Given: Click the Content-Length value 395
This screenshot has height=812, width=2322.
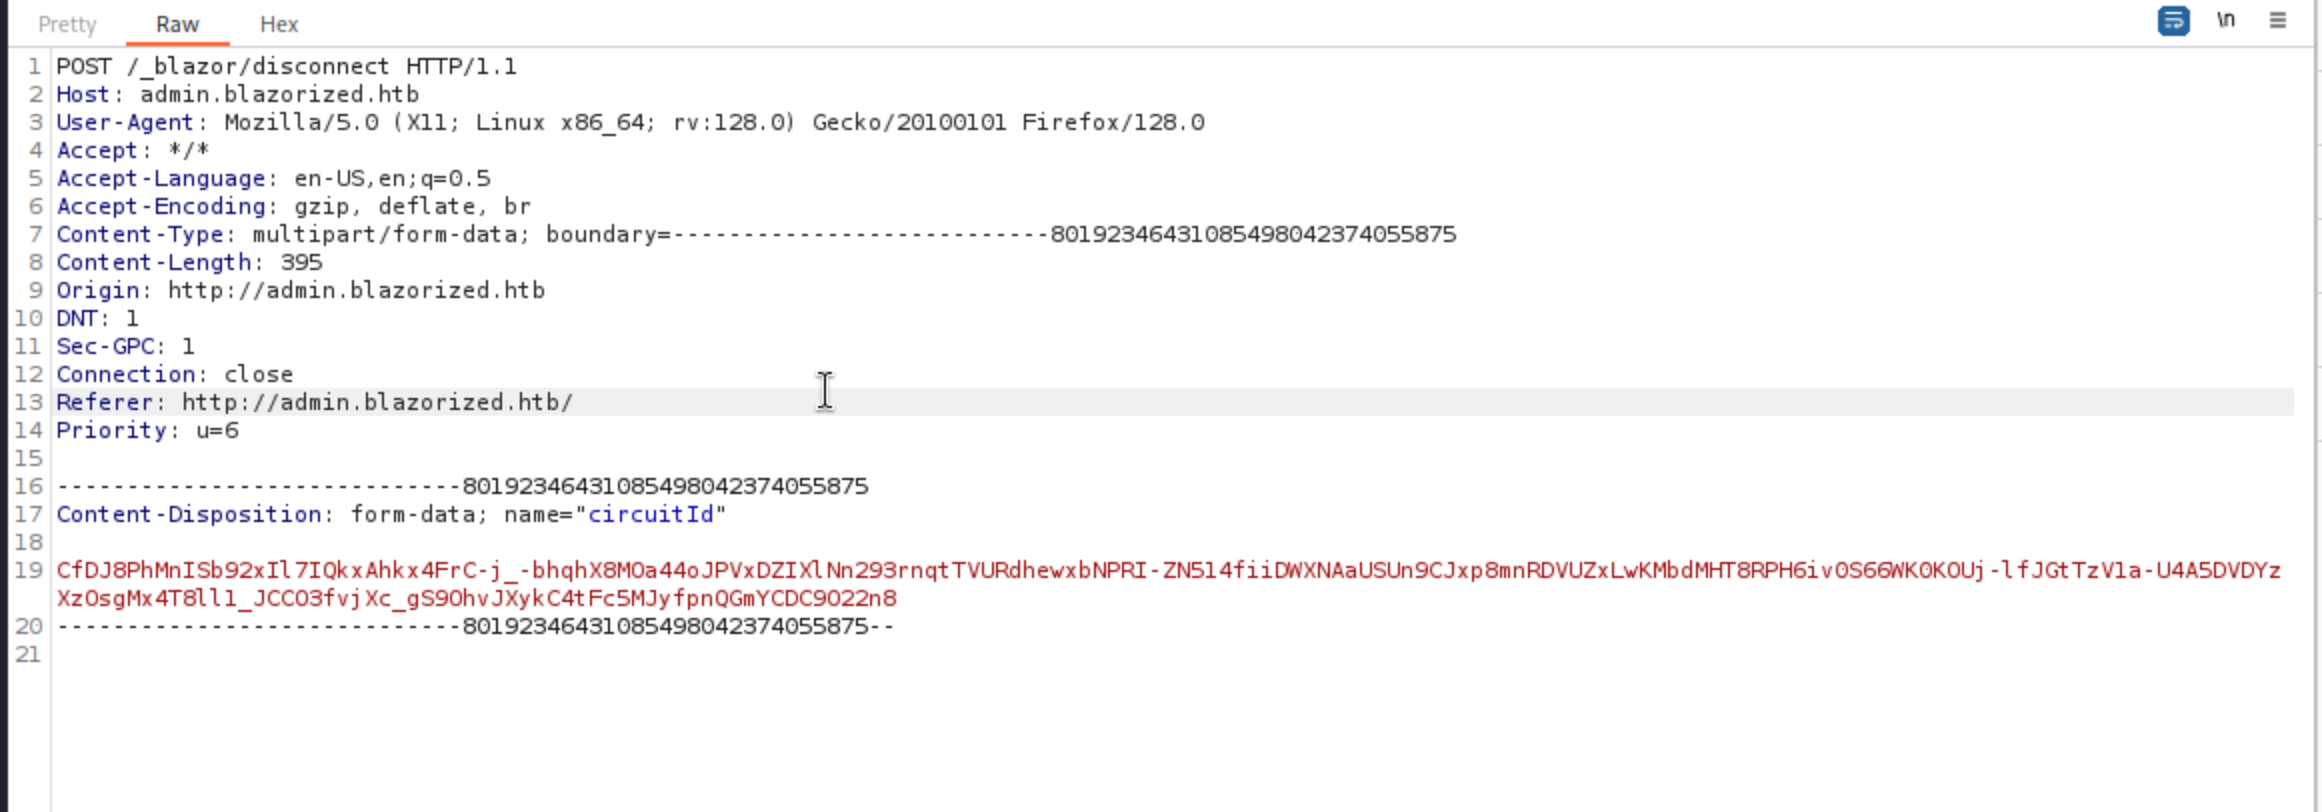Looking at the screenshot, I should tap(301, 262).
